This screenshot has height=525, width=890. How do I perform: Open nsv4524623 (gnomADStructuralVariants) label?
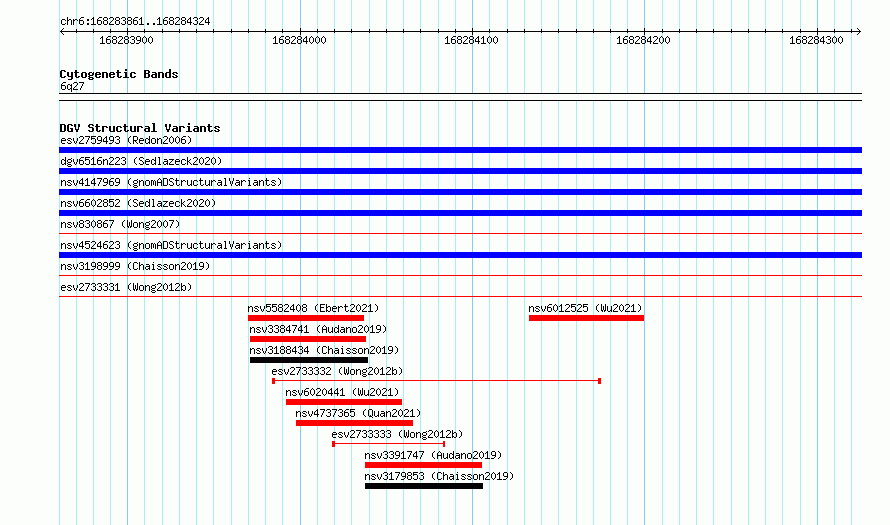[x=171, y=245]
